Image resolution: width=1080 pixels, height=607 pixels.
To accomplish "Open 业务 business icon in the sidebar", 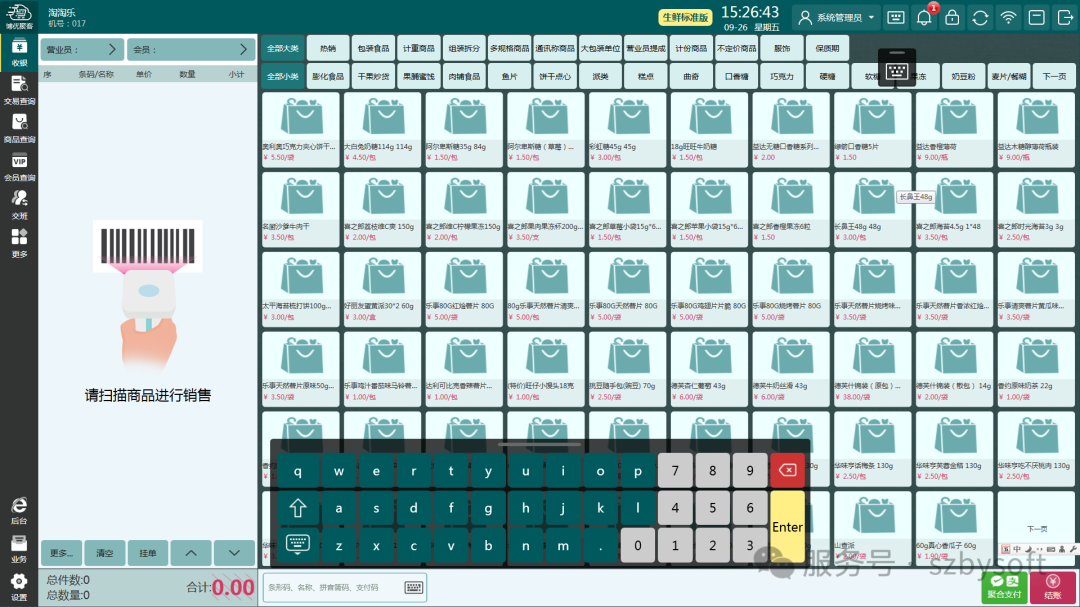I will [19, 550].
